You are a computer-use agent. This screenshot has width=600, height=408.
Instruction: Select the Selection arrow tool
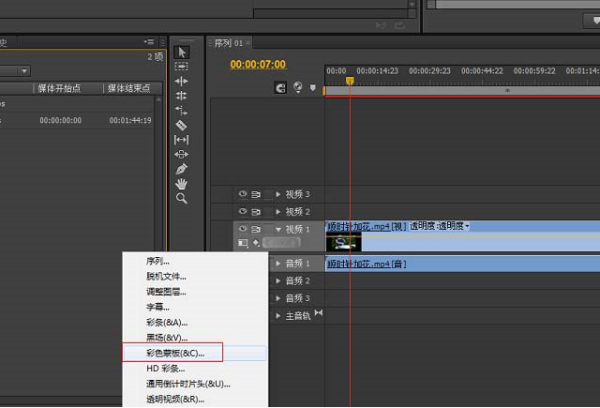(181, 51)
